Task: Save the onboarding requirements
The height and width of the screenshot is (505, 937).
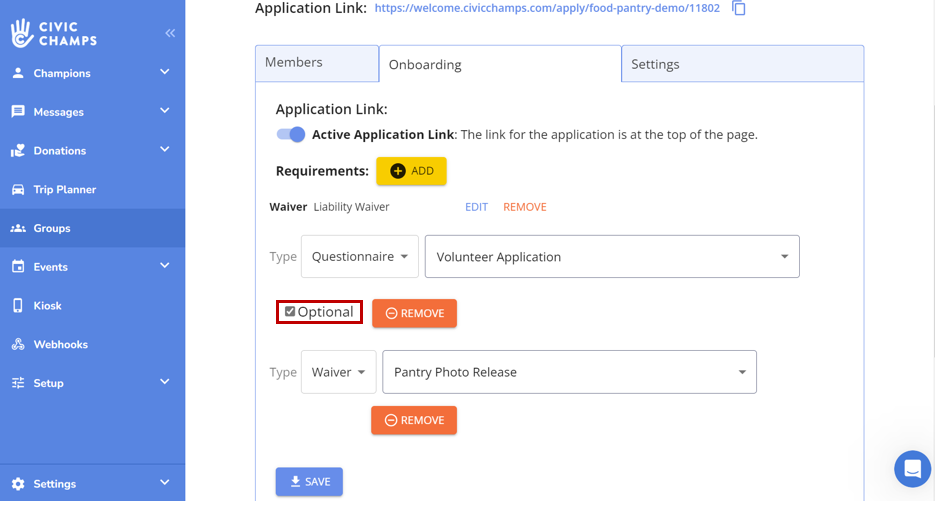Action: click(309, 482)
